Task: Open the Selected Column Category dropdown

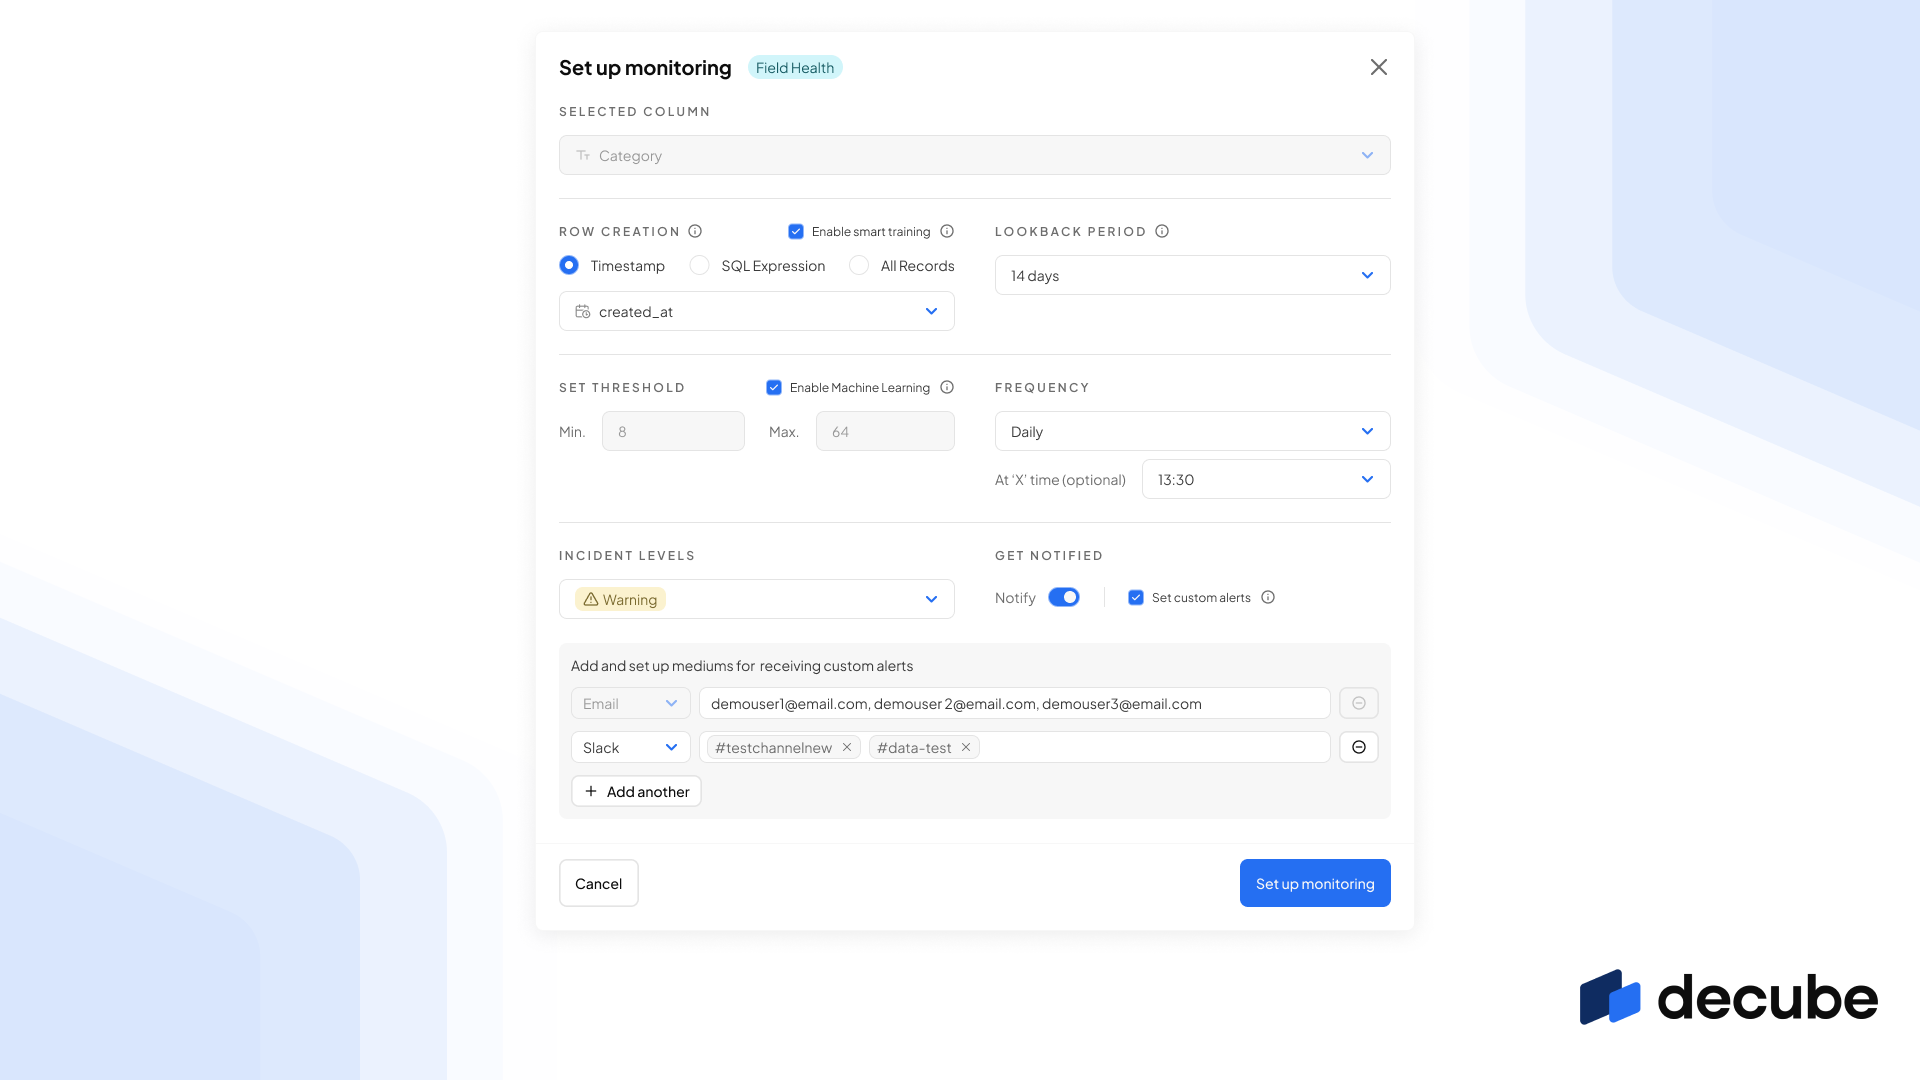Action: (x=975, y=155)
